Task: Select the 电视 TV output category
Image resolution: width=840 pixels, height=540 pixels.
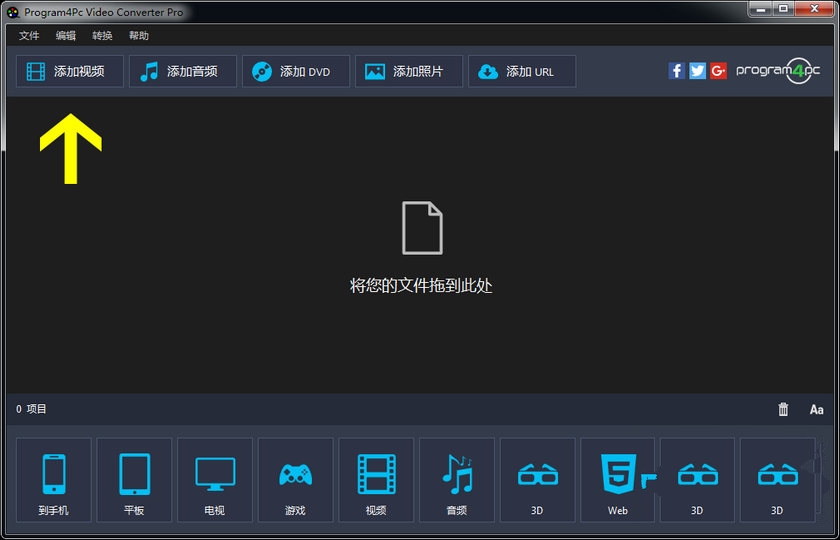Action: (215, 480)
